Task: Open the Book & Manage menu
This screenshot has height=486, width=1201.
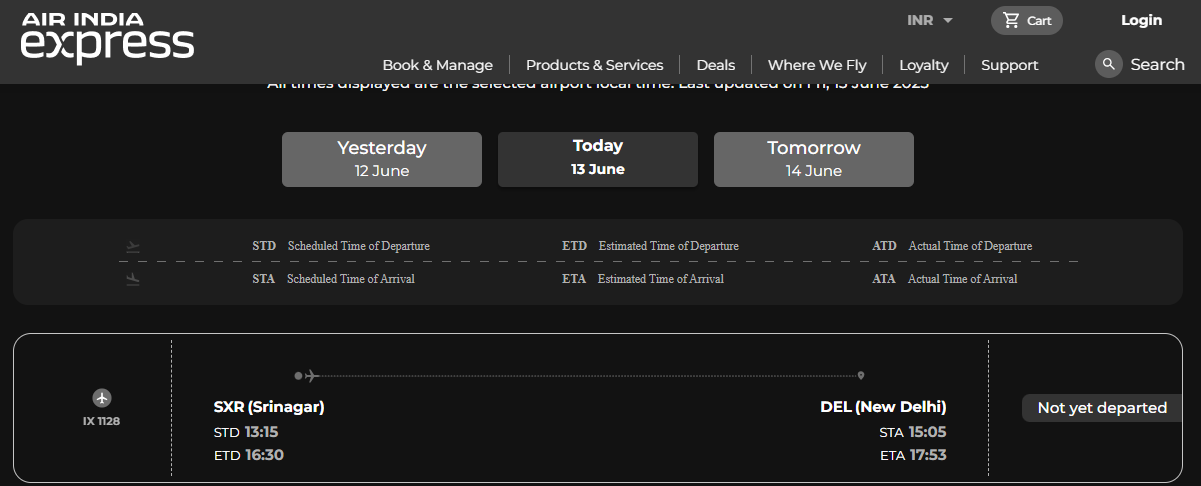Action: (x=438, y=65)
